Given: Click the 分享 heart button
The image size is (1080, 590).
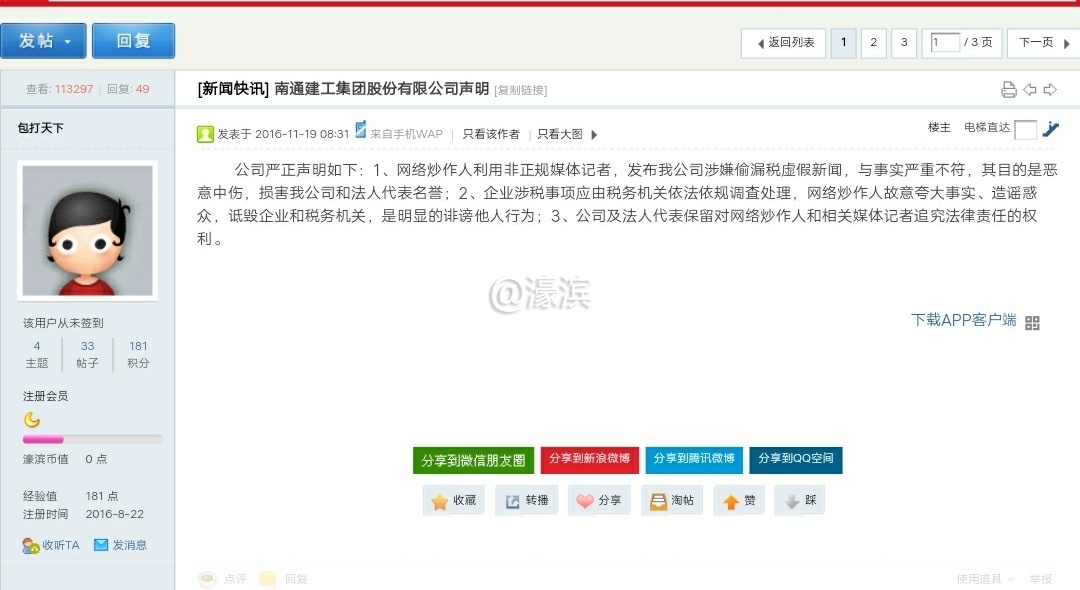Looking at the screenshot, I should click(598, 501).
